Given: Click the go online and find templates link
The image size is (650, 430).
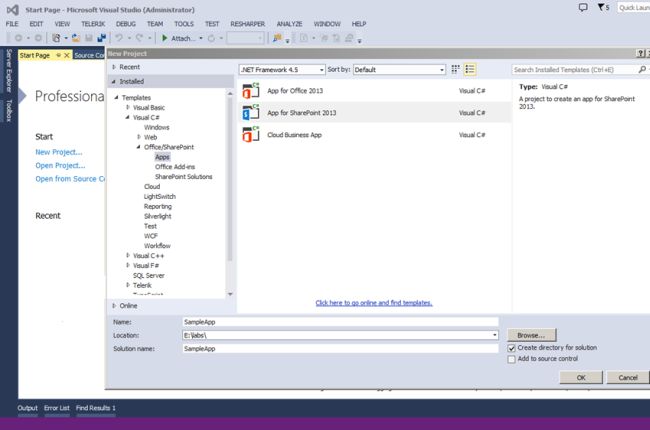Looking at the screenshot, I should [374, 303].
